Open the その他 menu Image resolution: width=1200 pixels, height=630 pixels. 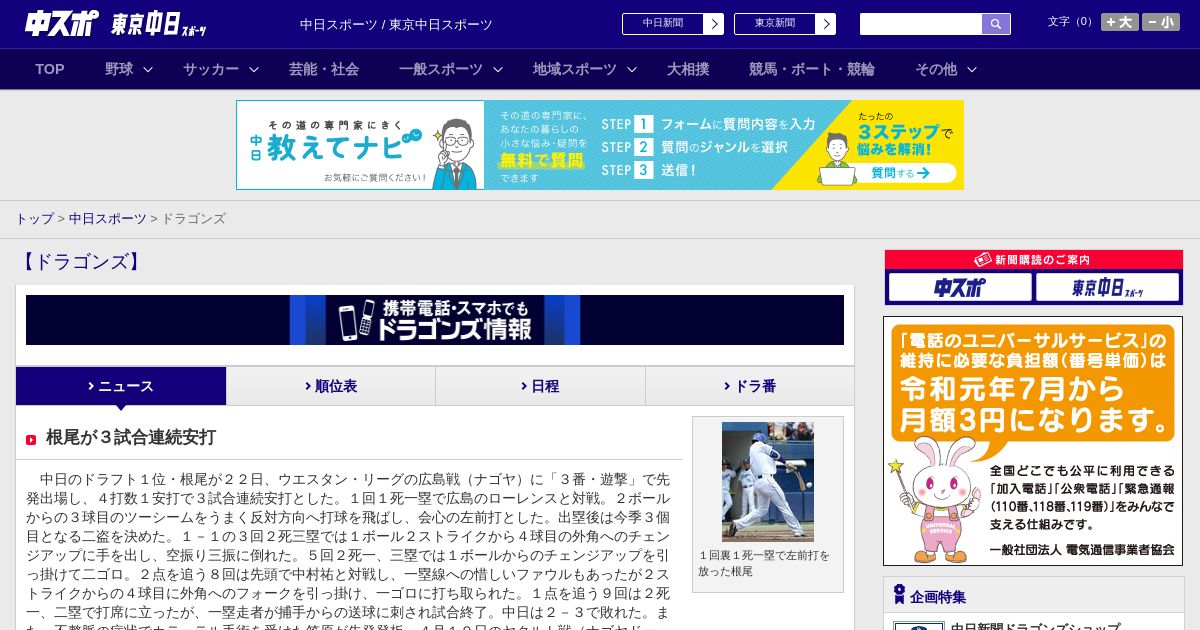(x=936, y=69)
